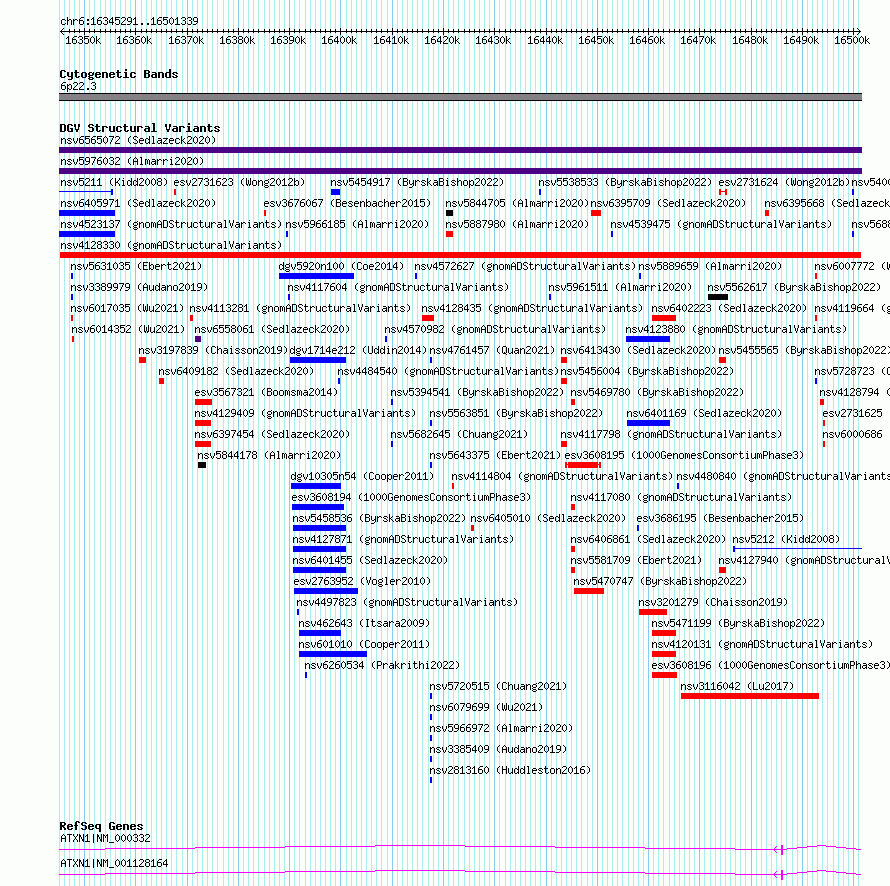Click the black nsv5562617 variant bar
The image size is (890, 886).
click(x=718, y=297)
